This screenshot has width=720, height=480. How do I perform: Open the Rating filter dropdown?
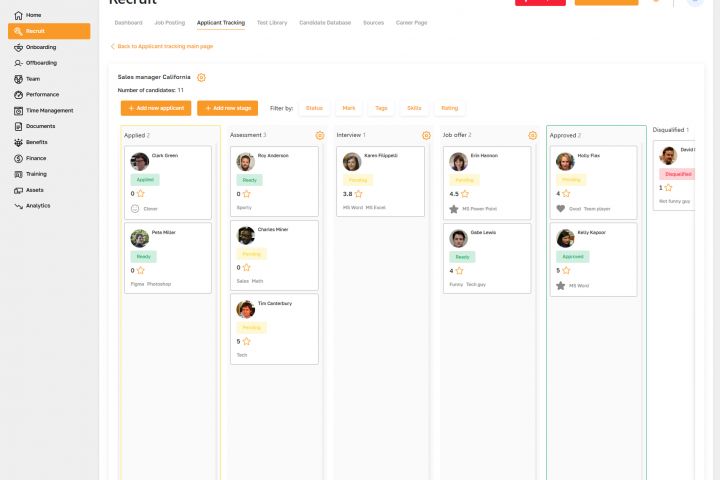coord(450,108)
